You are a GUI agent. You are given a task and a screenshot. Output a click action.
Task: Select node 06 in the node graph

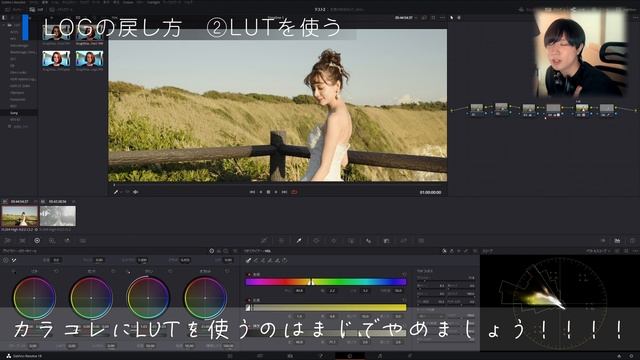tap(607, 109)
